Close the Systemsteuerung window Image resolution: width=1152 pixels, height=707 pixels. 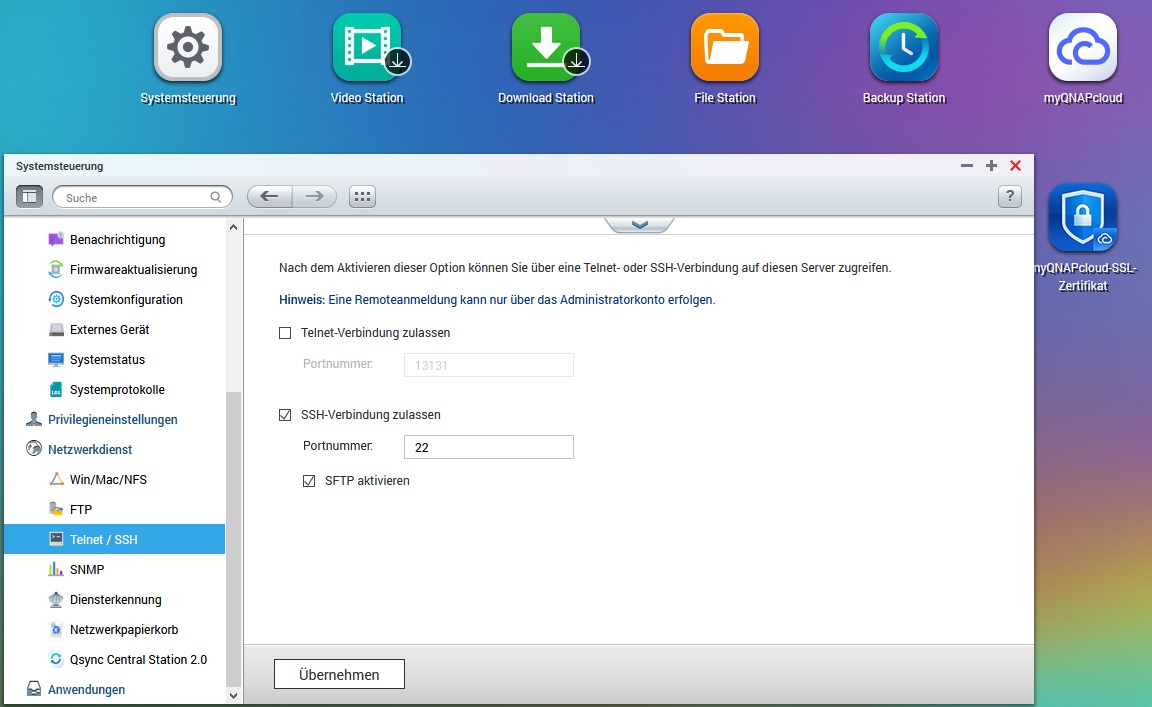[x=1015, y=165]
